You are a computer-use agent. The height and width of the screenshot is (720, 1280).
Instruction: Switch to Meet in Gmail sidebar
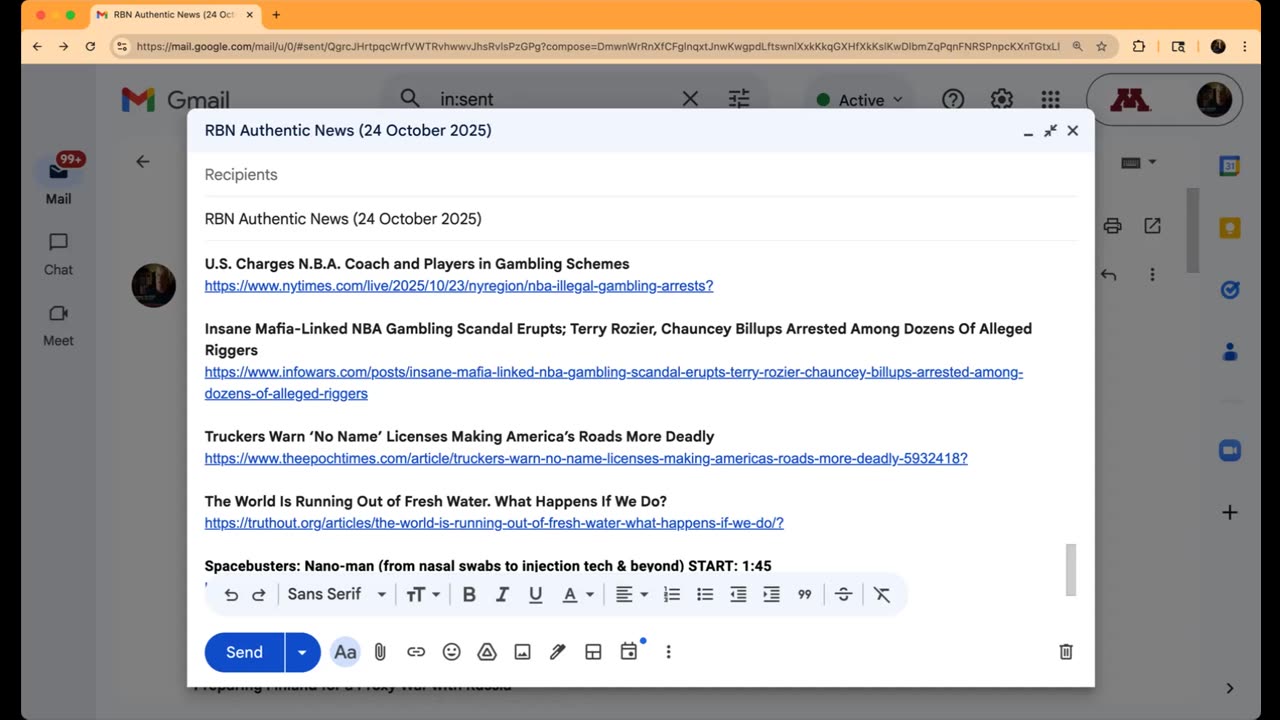click(x=58, y=324)
